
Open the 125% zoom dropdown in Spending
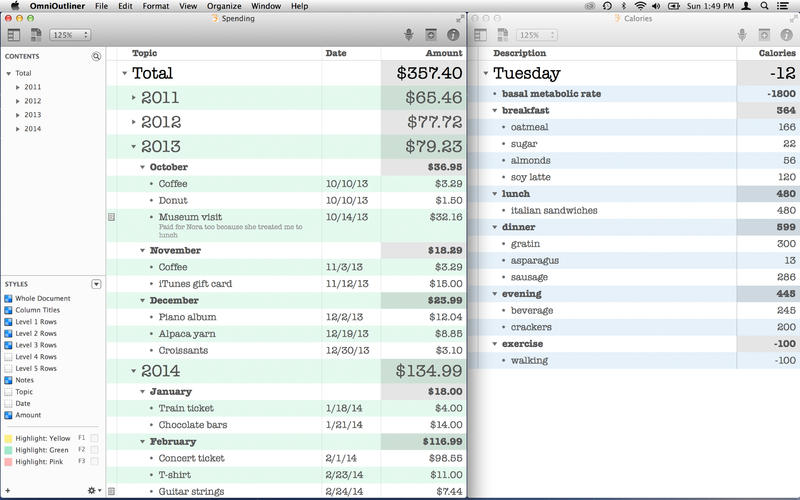66,35
